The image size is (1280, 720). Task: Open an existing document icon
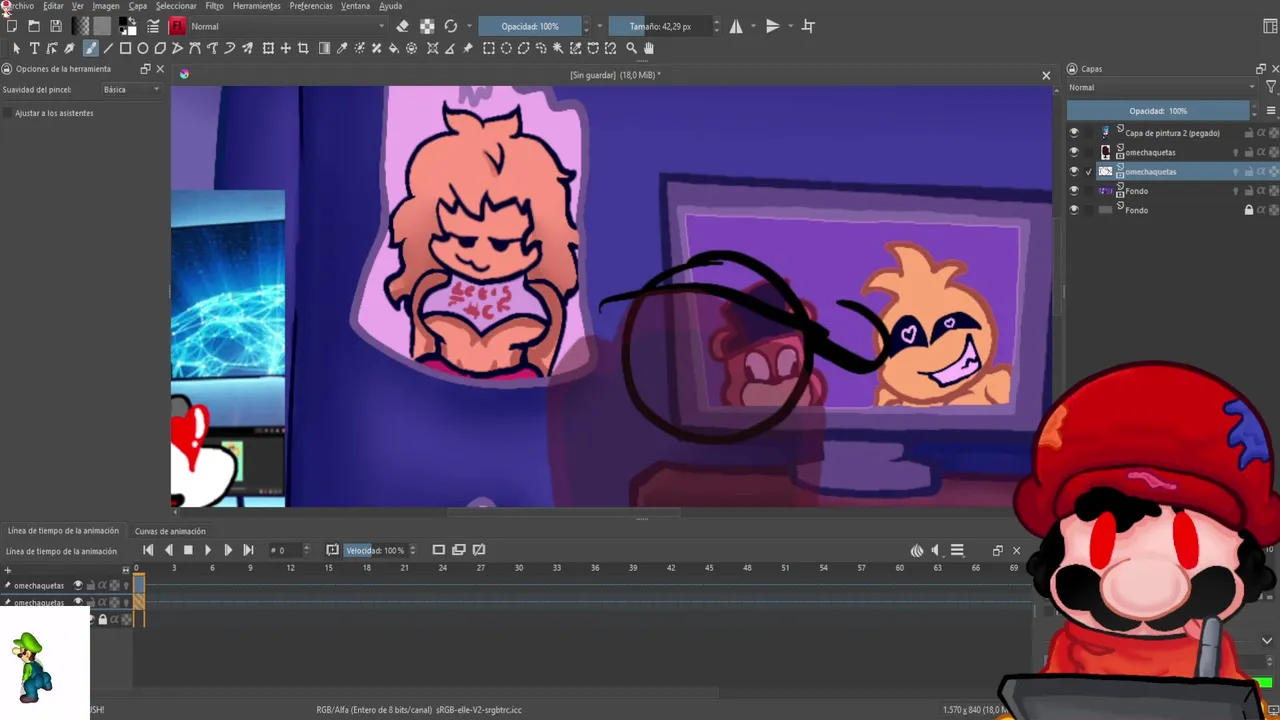[x=34, y=26]
